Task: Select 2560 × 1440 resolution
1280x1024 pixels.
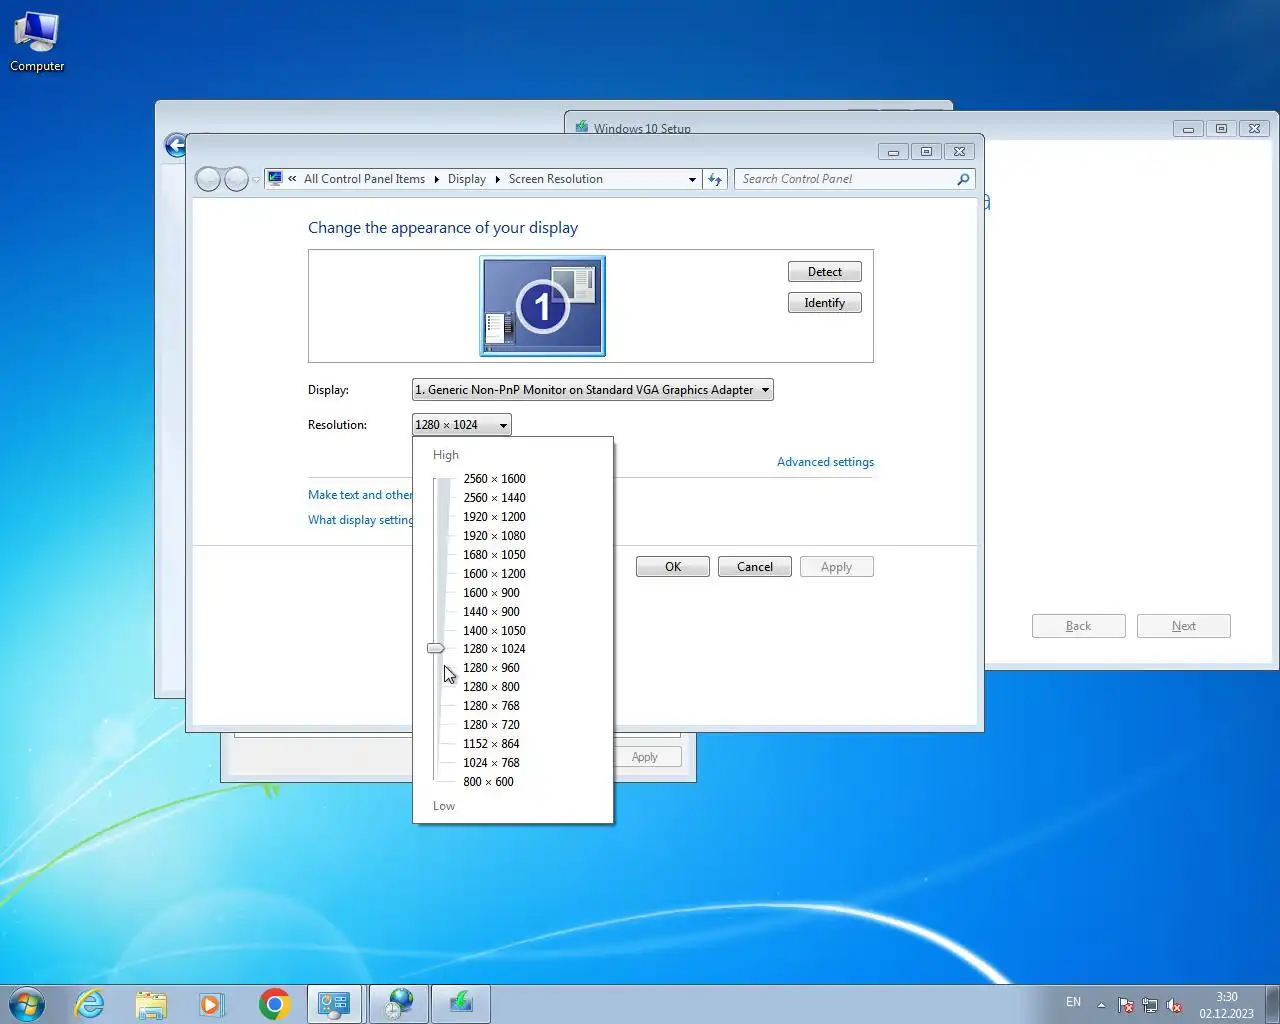Action: tap(494, 498)
